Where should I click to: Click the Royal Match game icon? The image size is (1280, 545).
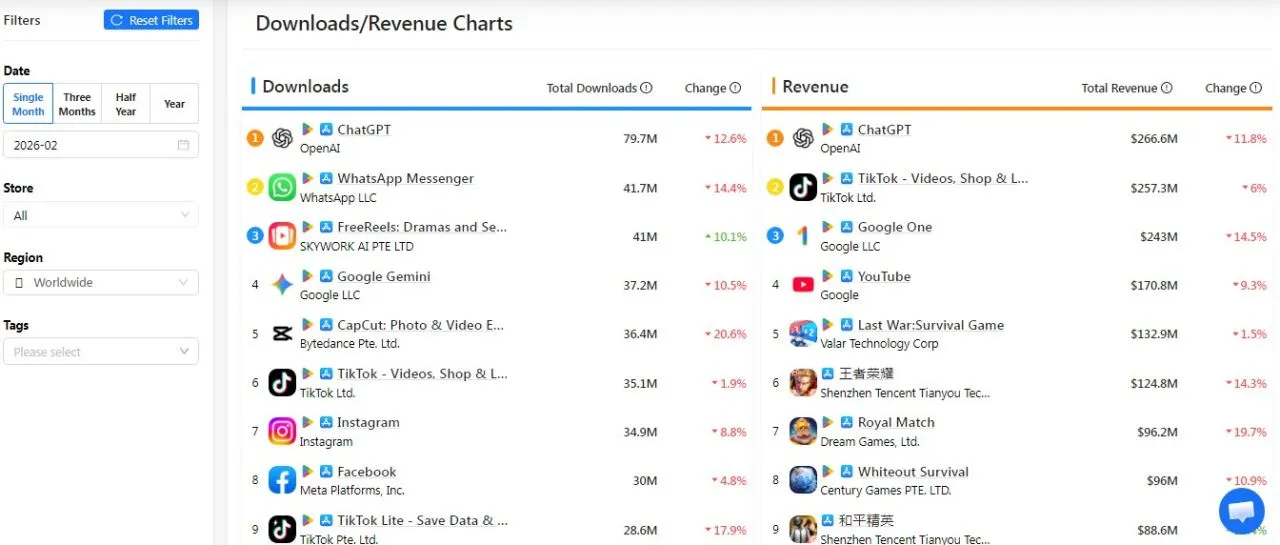[803, 431]
